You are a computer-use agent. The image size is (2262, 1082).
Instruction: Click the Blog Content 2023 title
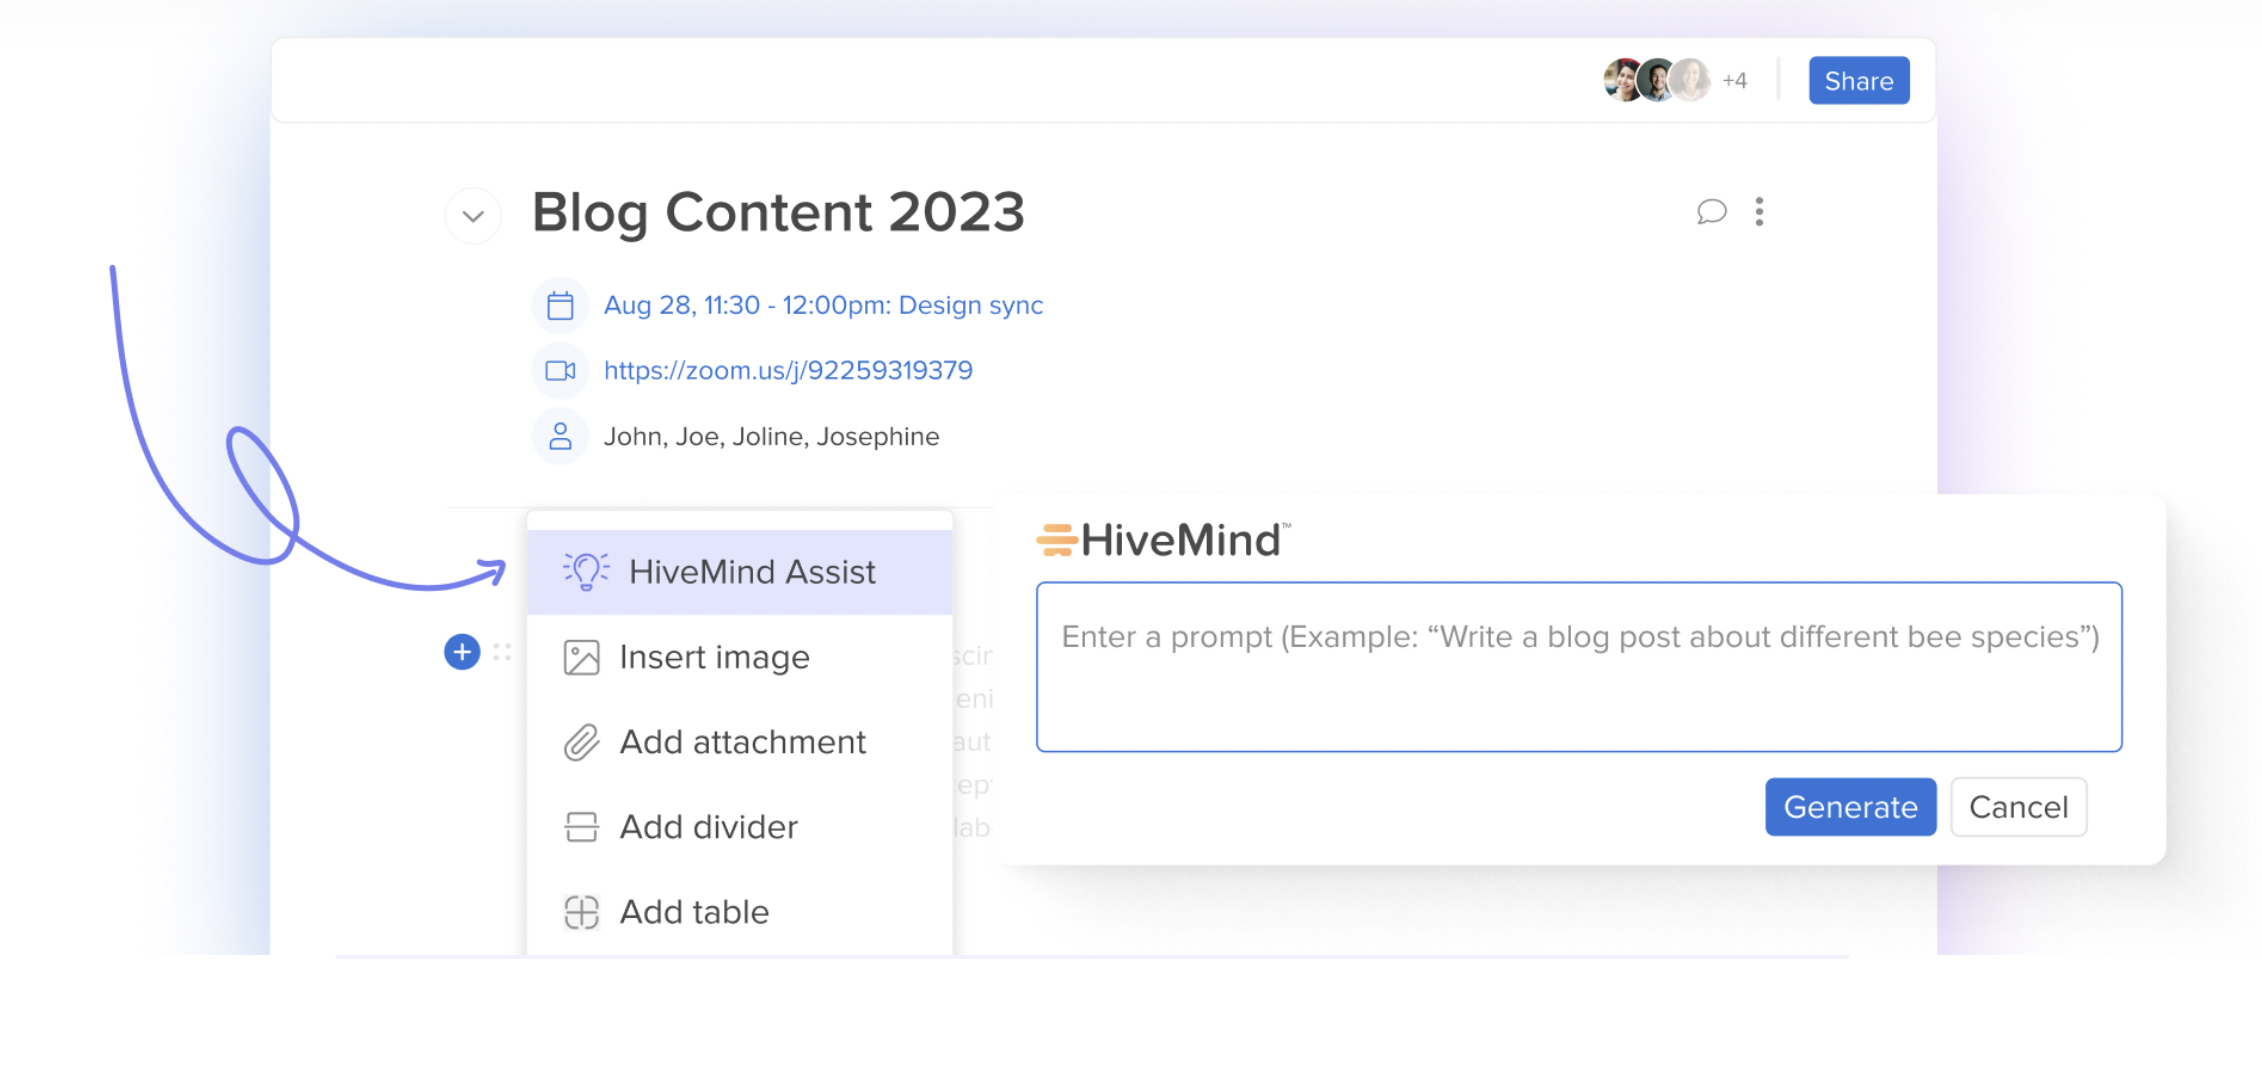click(778, 212)
